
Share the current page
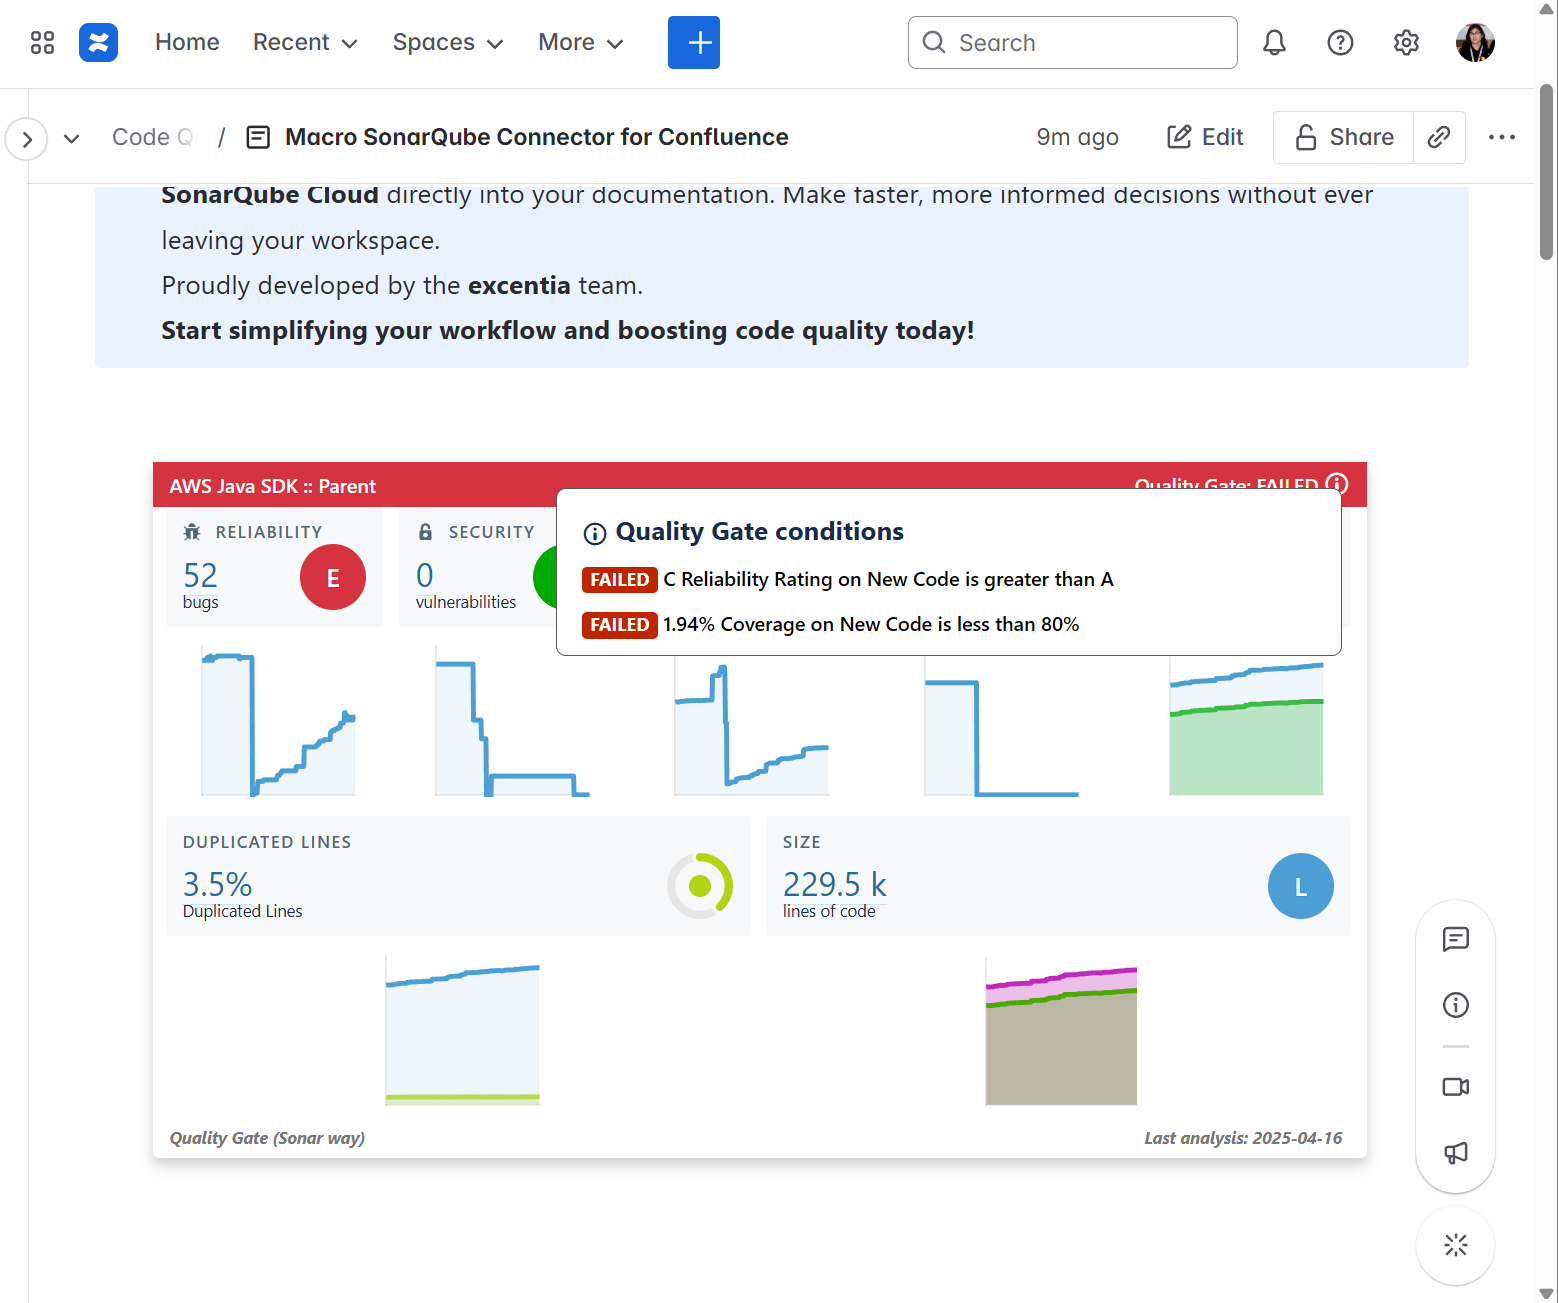point(1343,137)
